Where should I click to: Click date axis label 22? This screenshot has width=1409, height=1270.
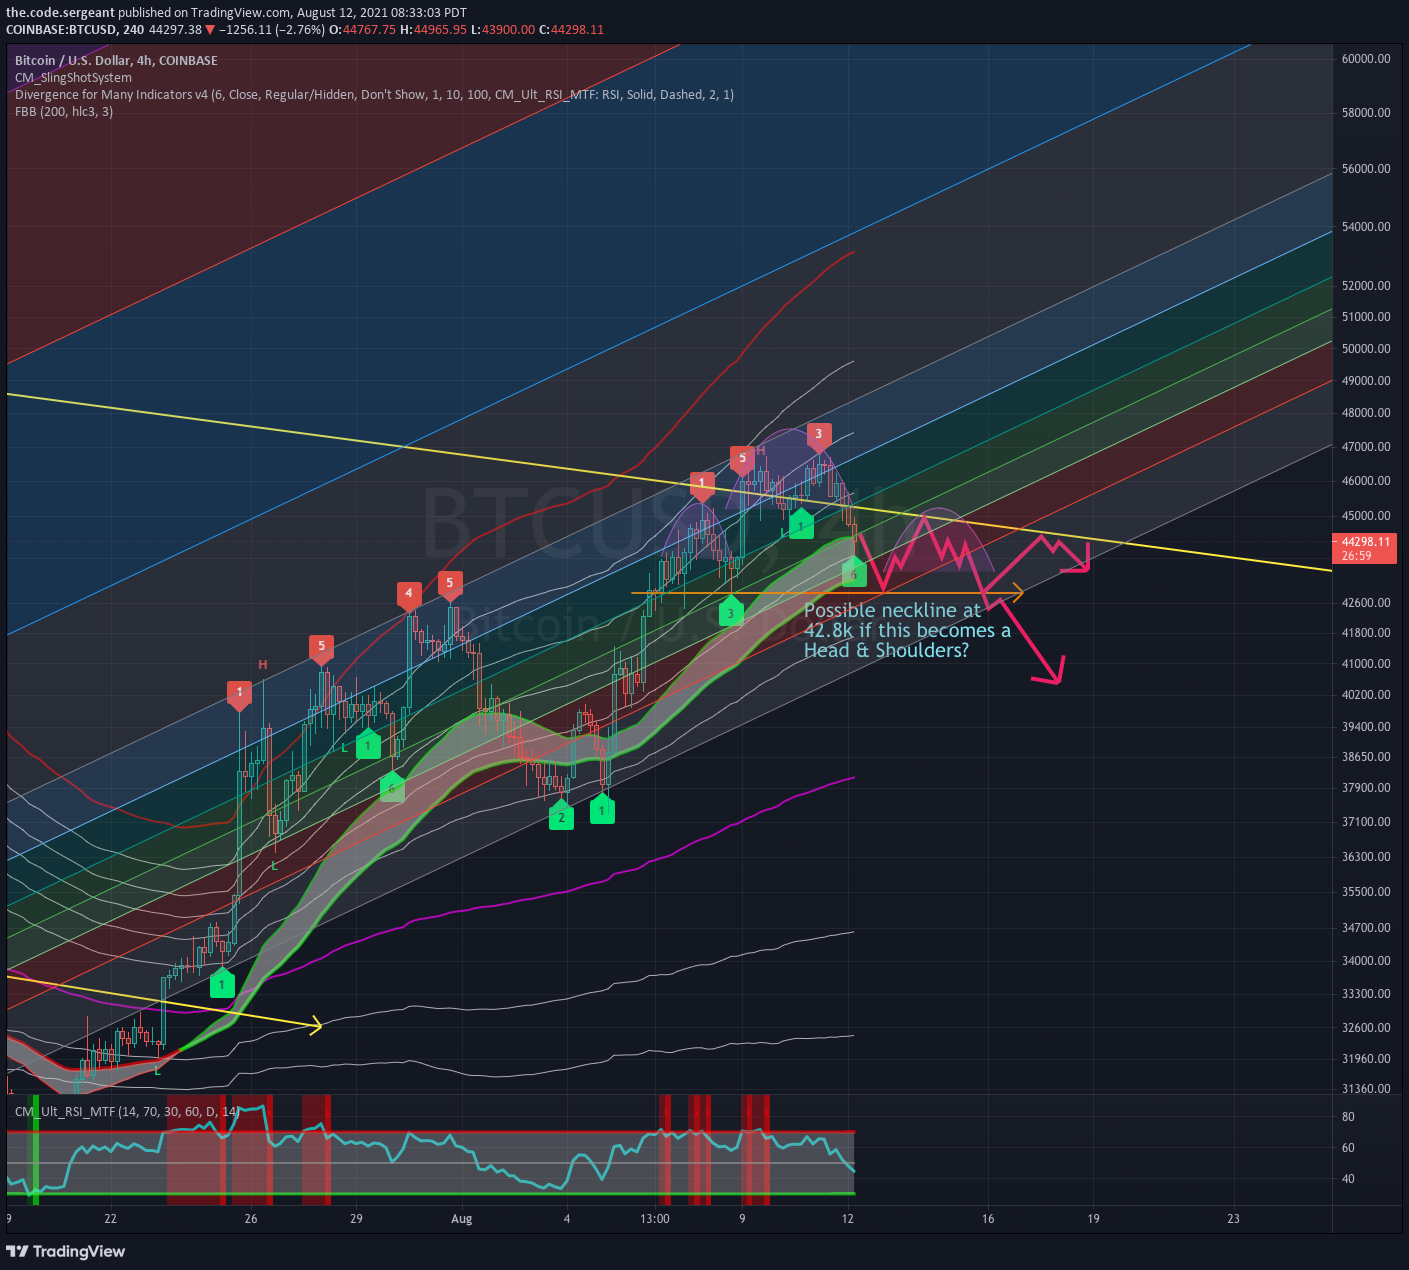pyautogui.click(x=110, y=1218)
